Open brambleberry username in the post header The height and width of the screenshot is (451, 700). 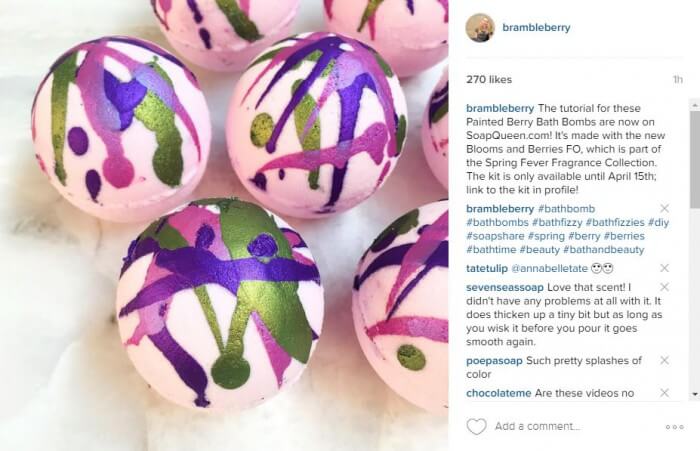click(x=536, y=28)
